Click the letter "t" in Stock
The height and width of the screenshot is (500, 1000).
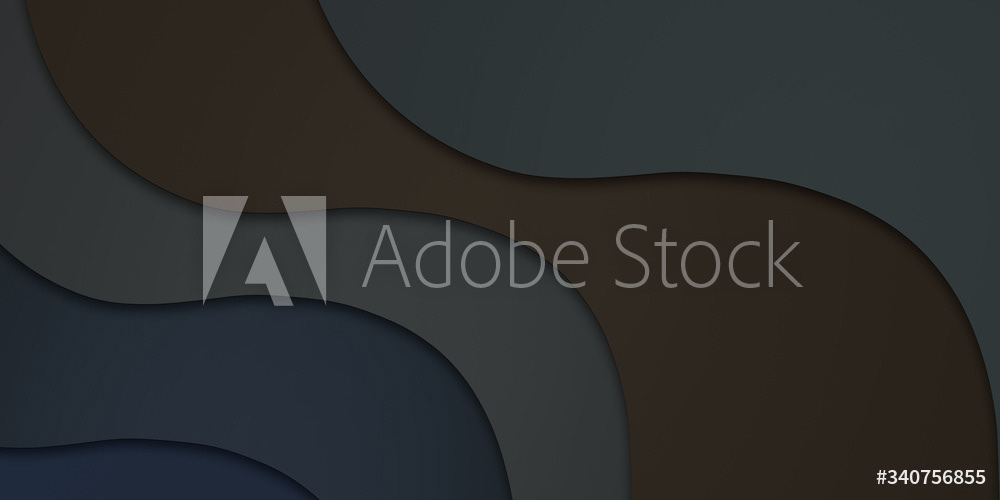665,260
